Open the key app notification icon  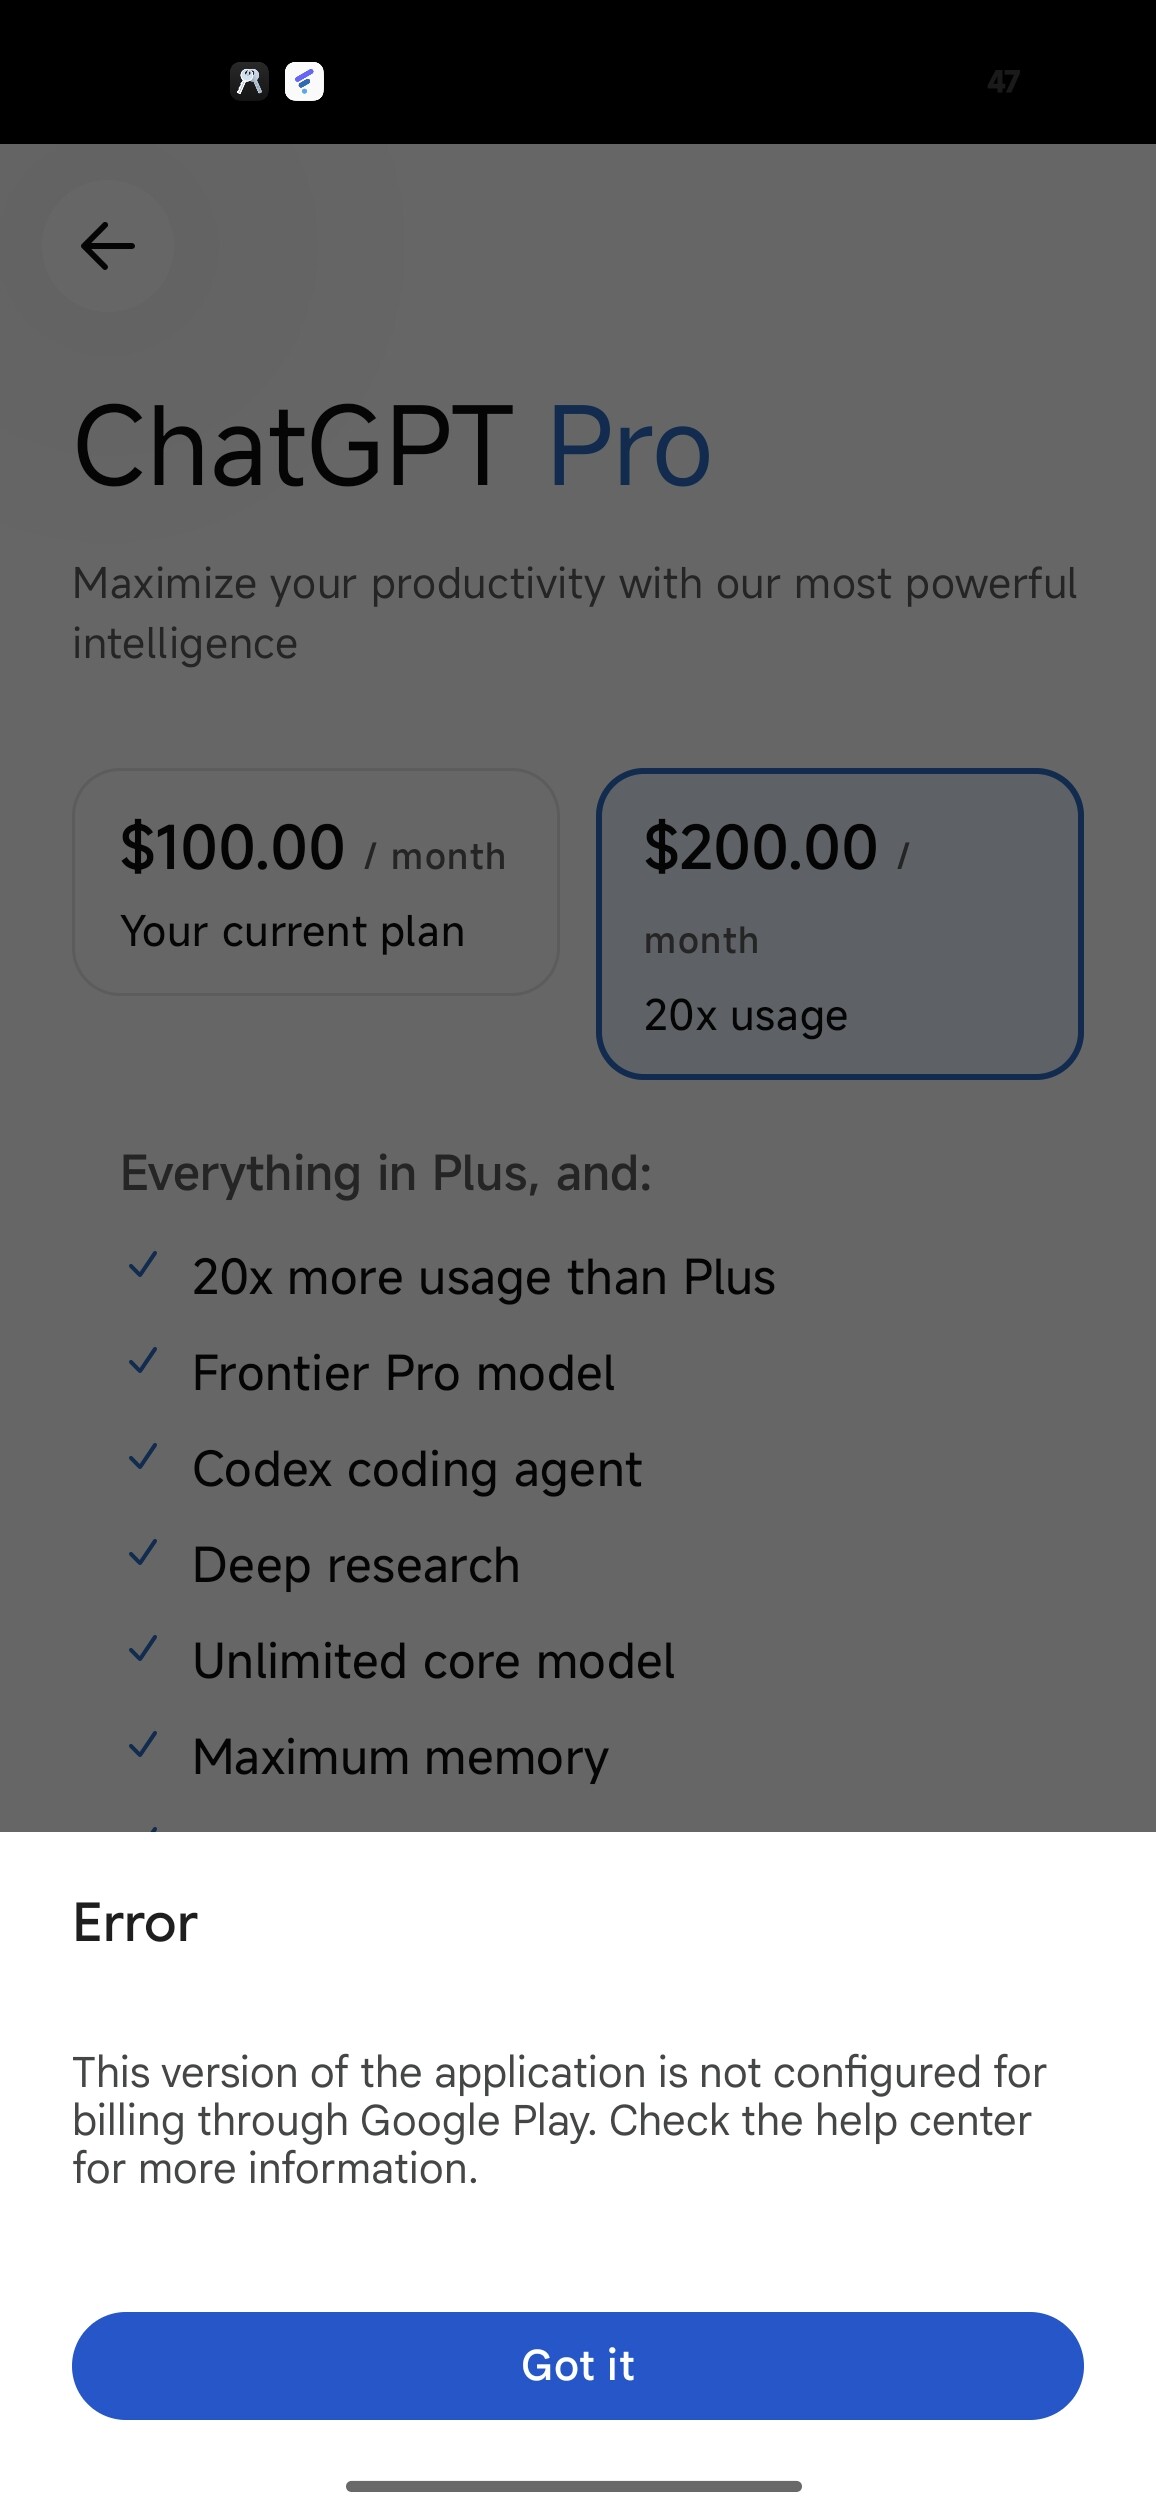click(250, 81)
